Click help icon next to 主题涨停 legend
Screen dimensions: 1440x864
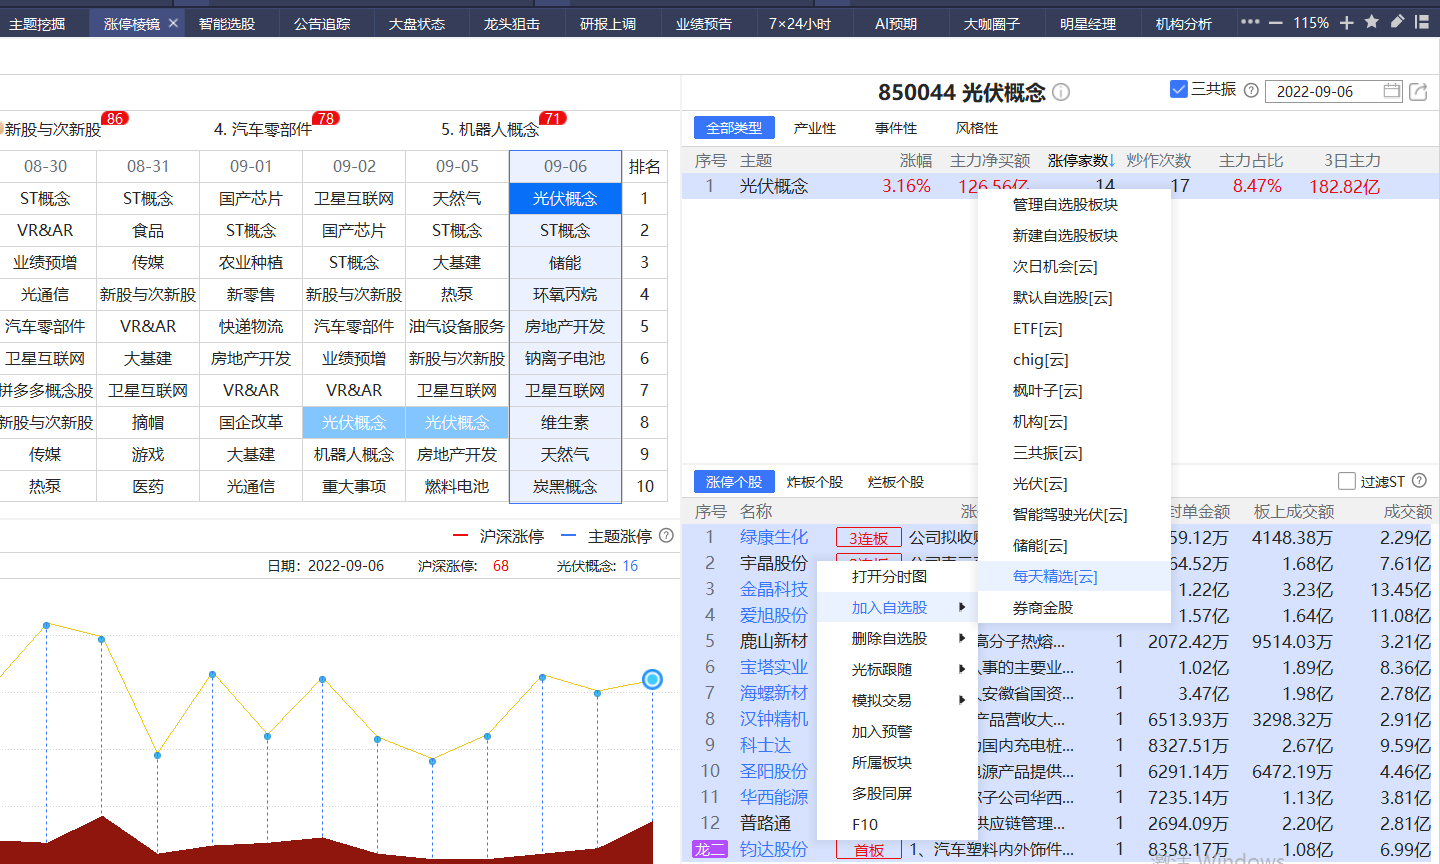click(x=667, y=536)
